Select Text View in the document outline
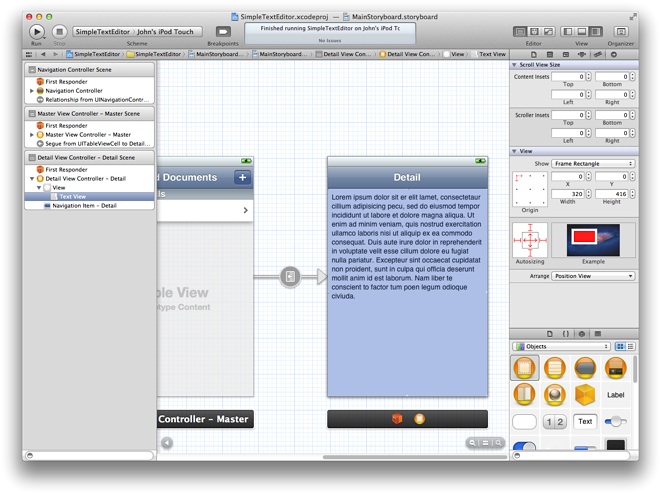 click(x=72, y=197)
